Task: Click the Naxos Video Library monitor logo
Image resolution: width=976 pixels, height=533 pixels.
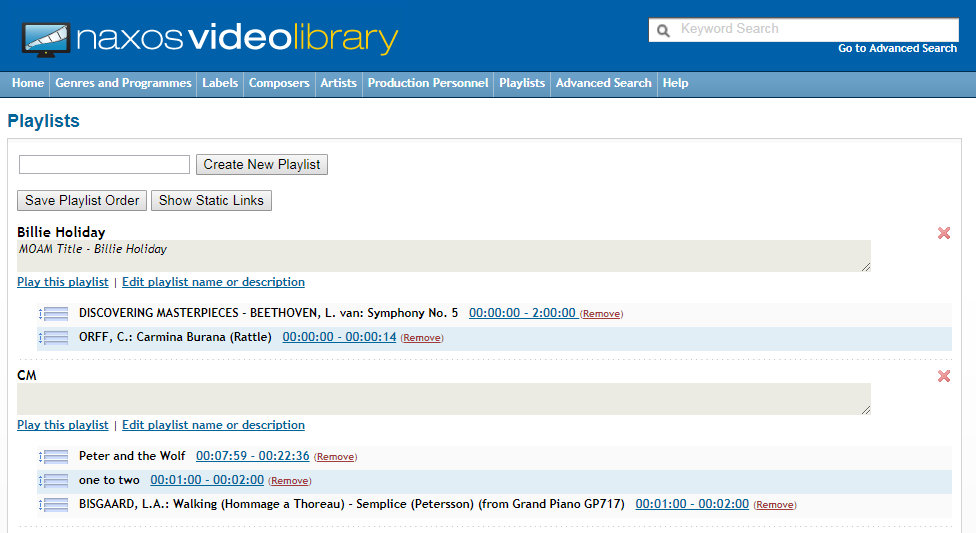Action: click(x=46, y=39)
